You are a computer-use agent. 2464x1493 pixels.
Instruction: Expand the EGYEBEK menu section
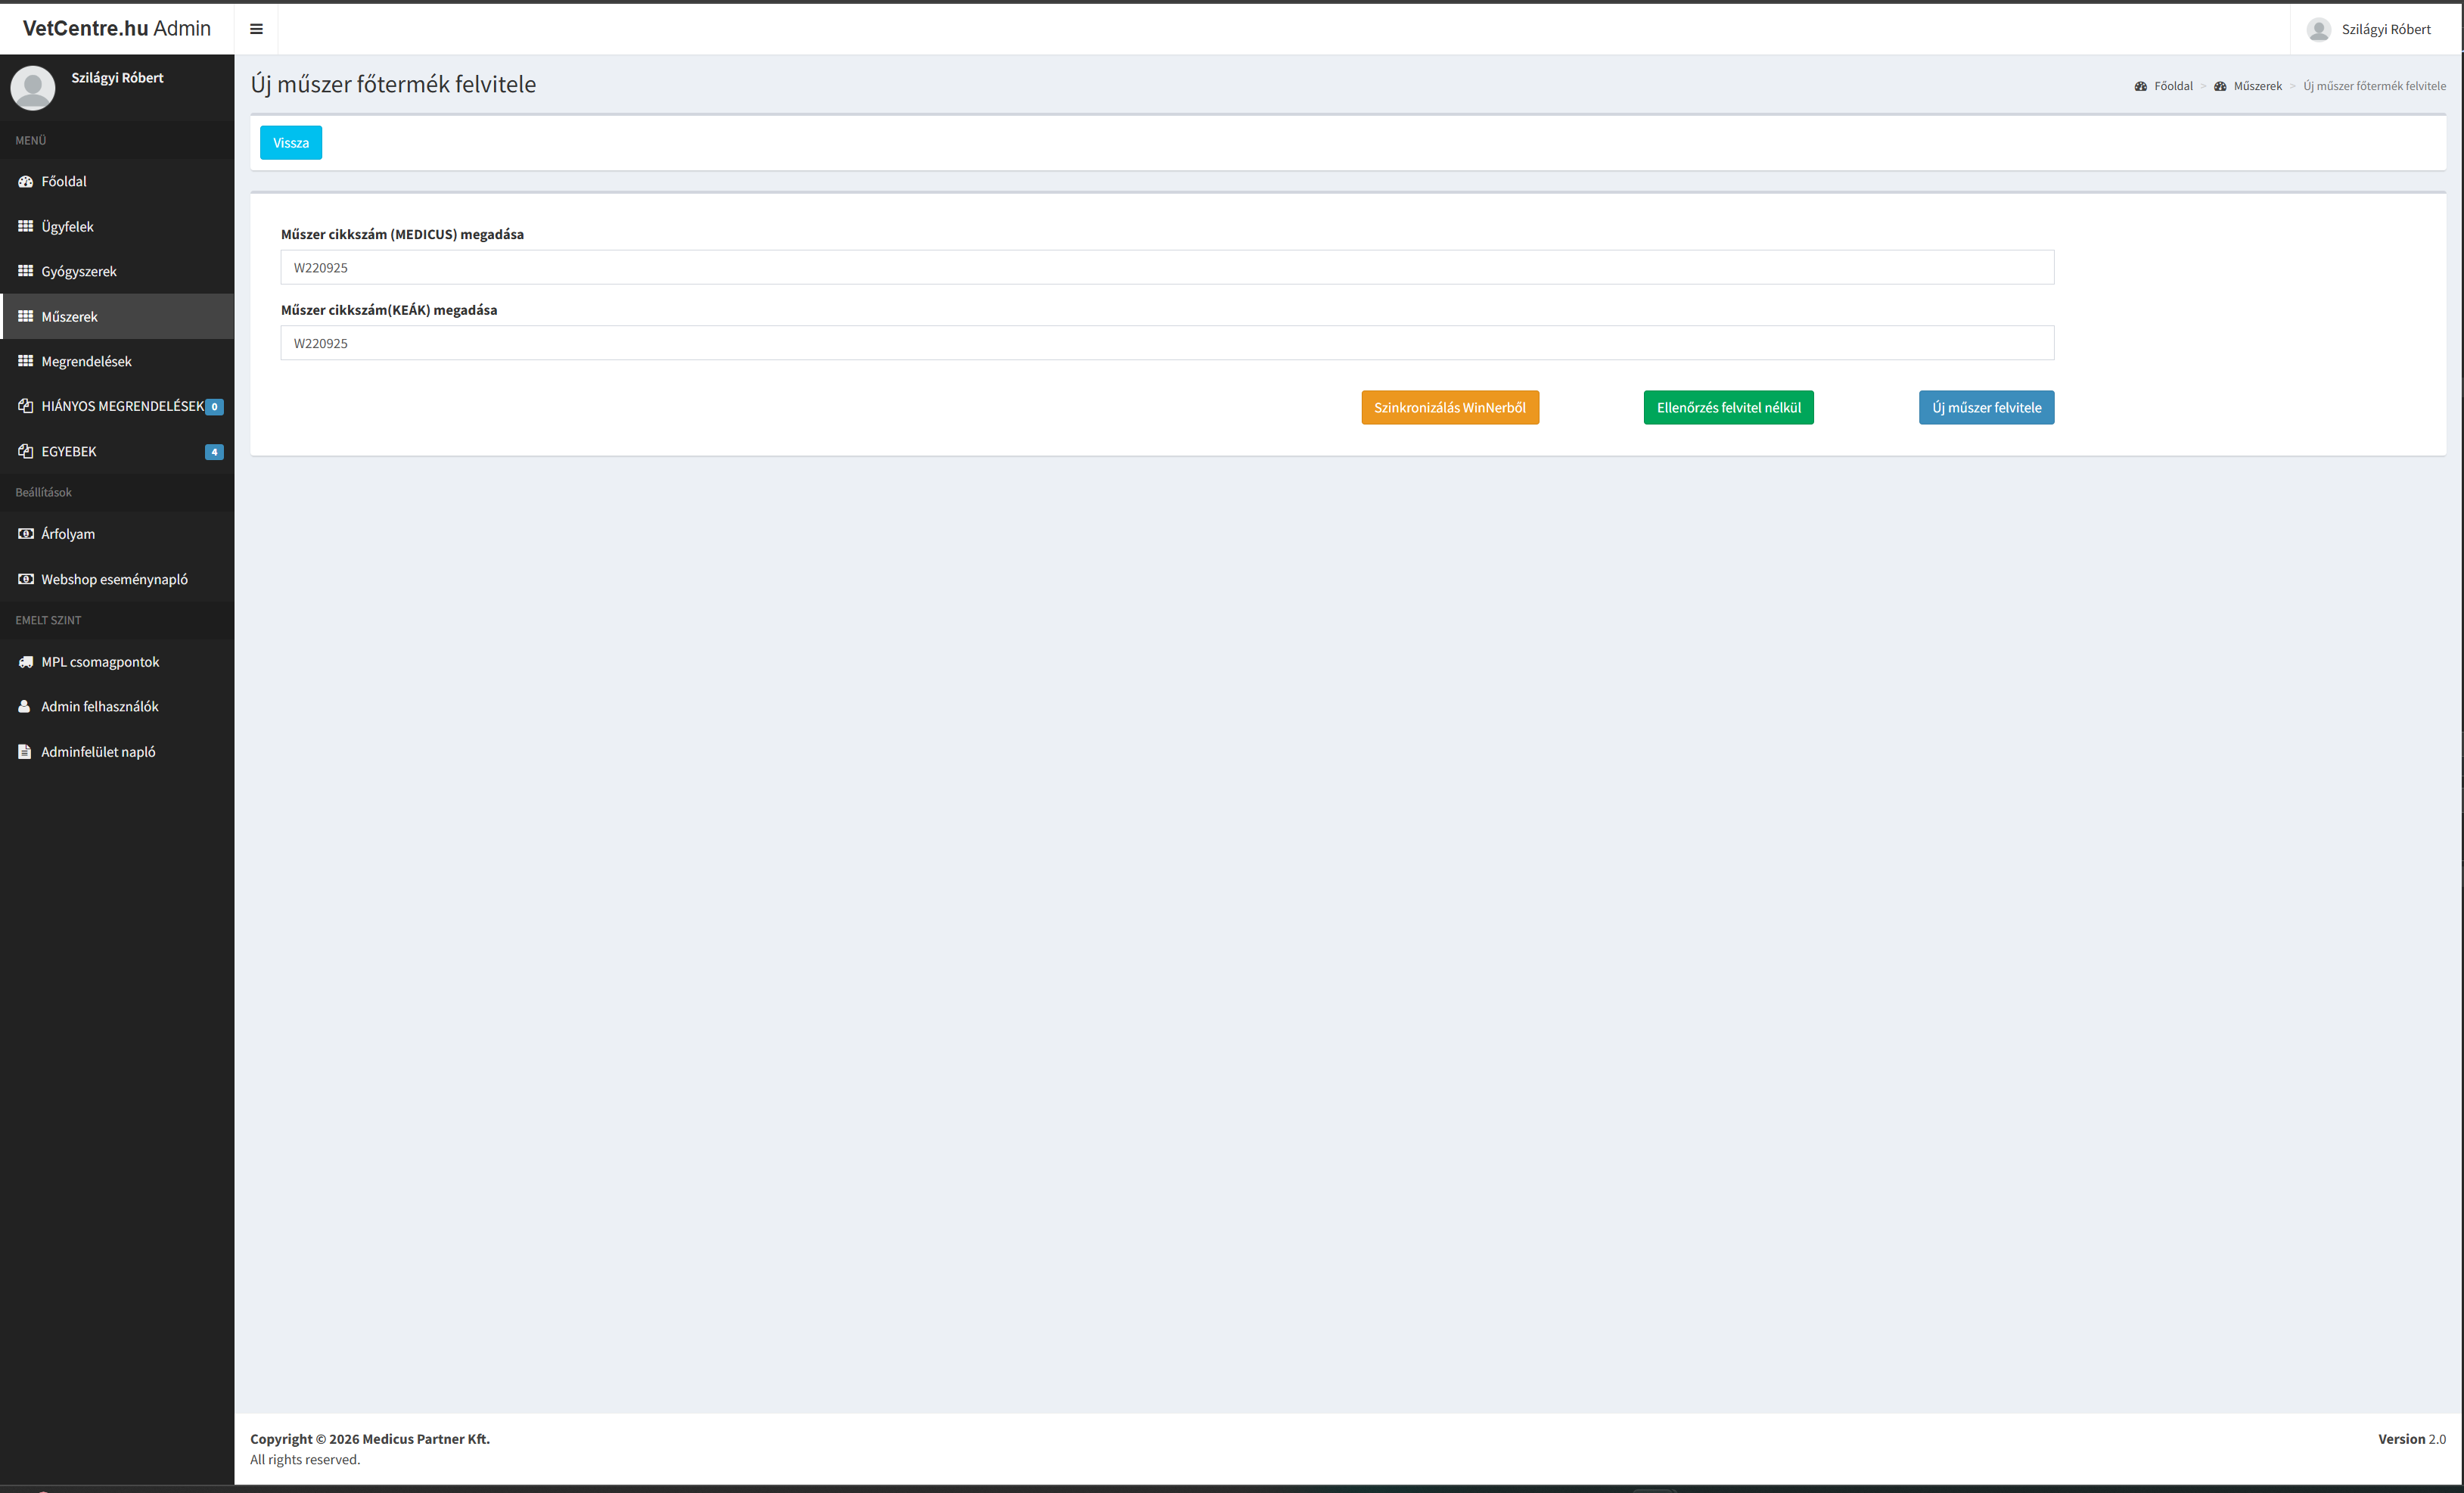(x=70, y=451)
